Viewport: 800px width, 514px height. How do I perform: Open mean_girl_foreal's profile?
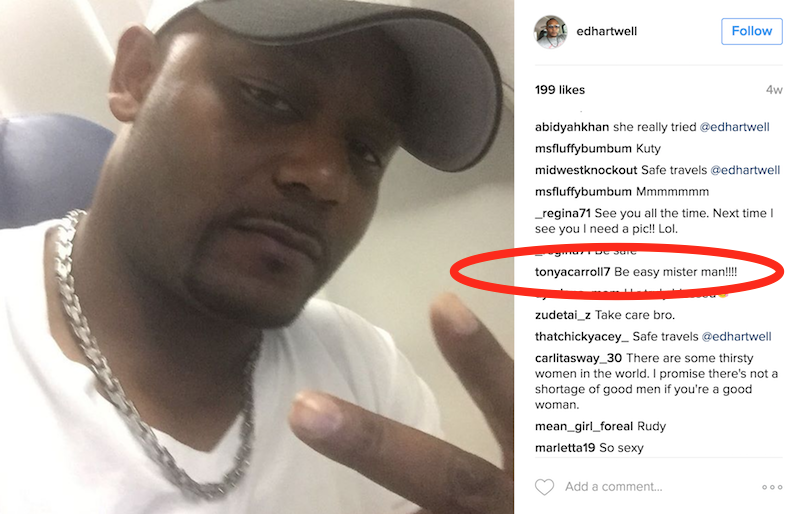coord(584,426)
